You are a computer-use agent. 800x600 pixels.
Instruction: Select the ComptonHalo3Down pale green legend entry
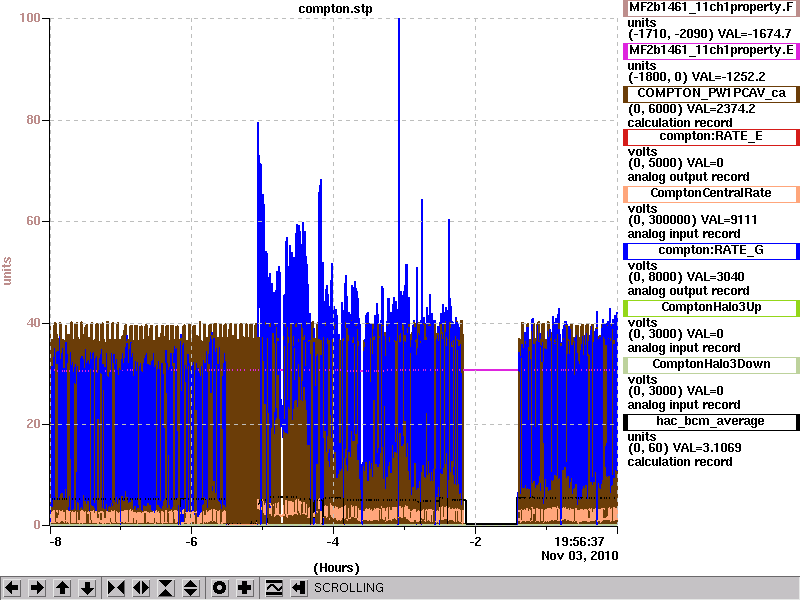711,365
